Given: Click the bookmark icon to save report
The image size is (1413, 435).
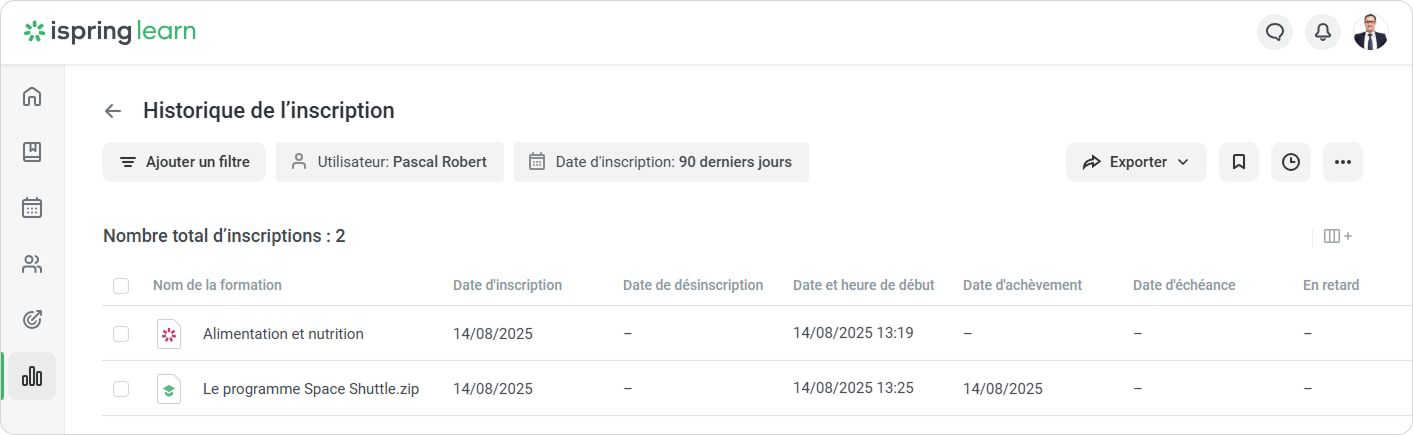Looking at the screenshot, I should click(1238, 162).
